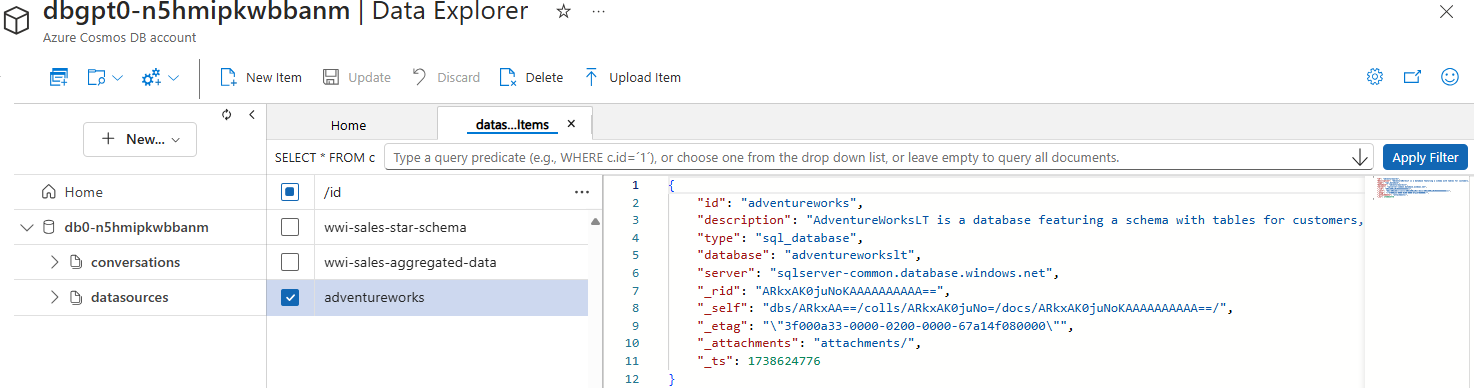This screenshot has width=1474, height=388.
Task: Click the db0-n5hmipkwbbanm database name
Action: click(136, 227)
